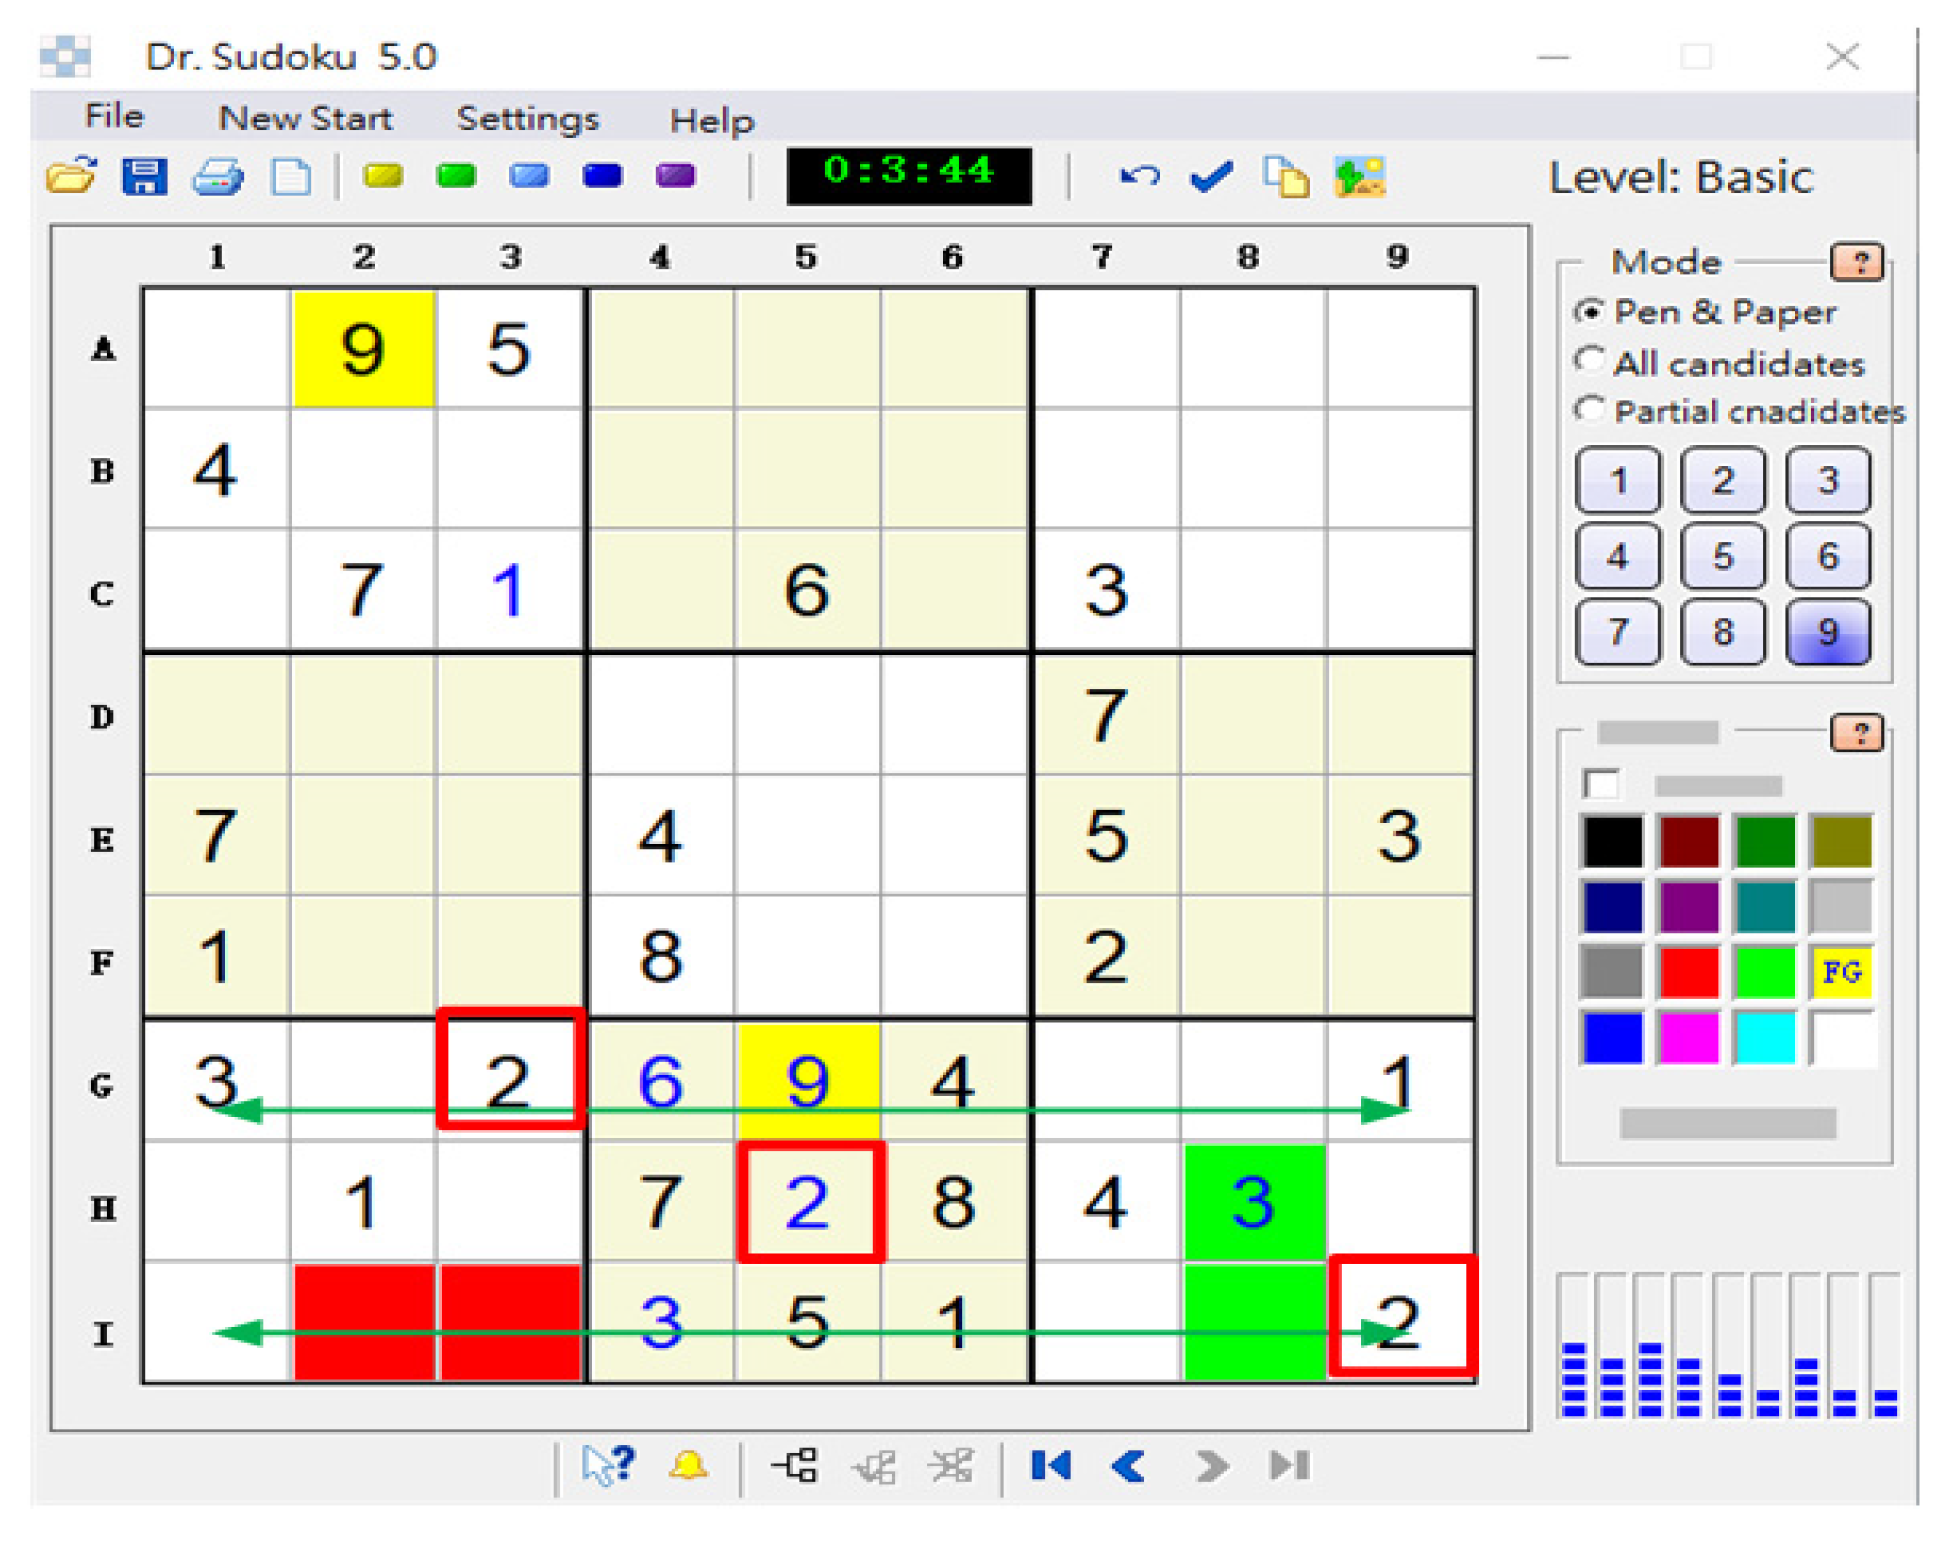Select All candidates mode

tap(1588, 361)
